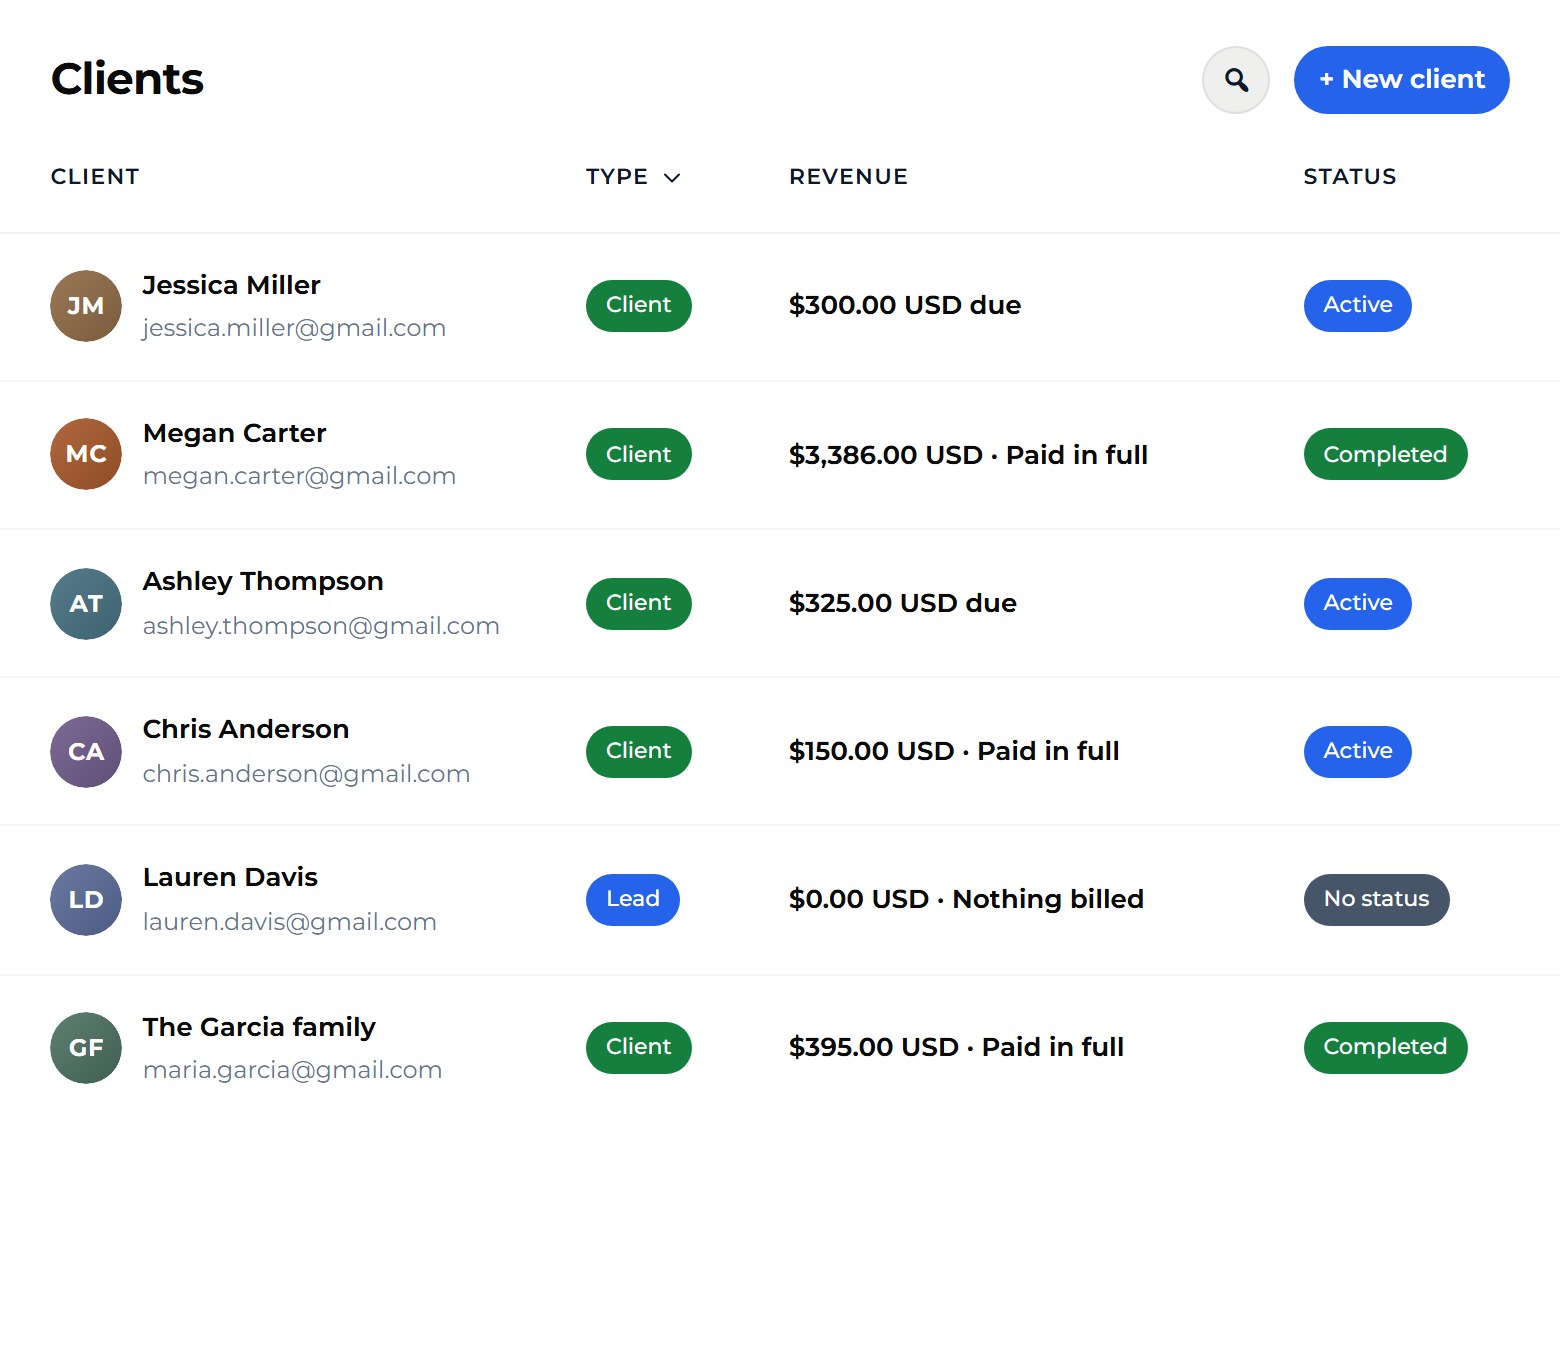Open the Active status pill for Chris Anderson

1358,752
